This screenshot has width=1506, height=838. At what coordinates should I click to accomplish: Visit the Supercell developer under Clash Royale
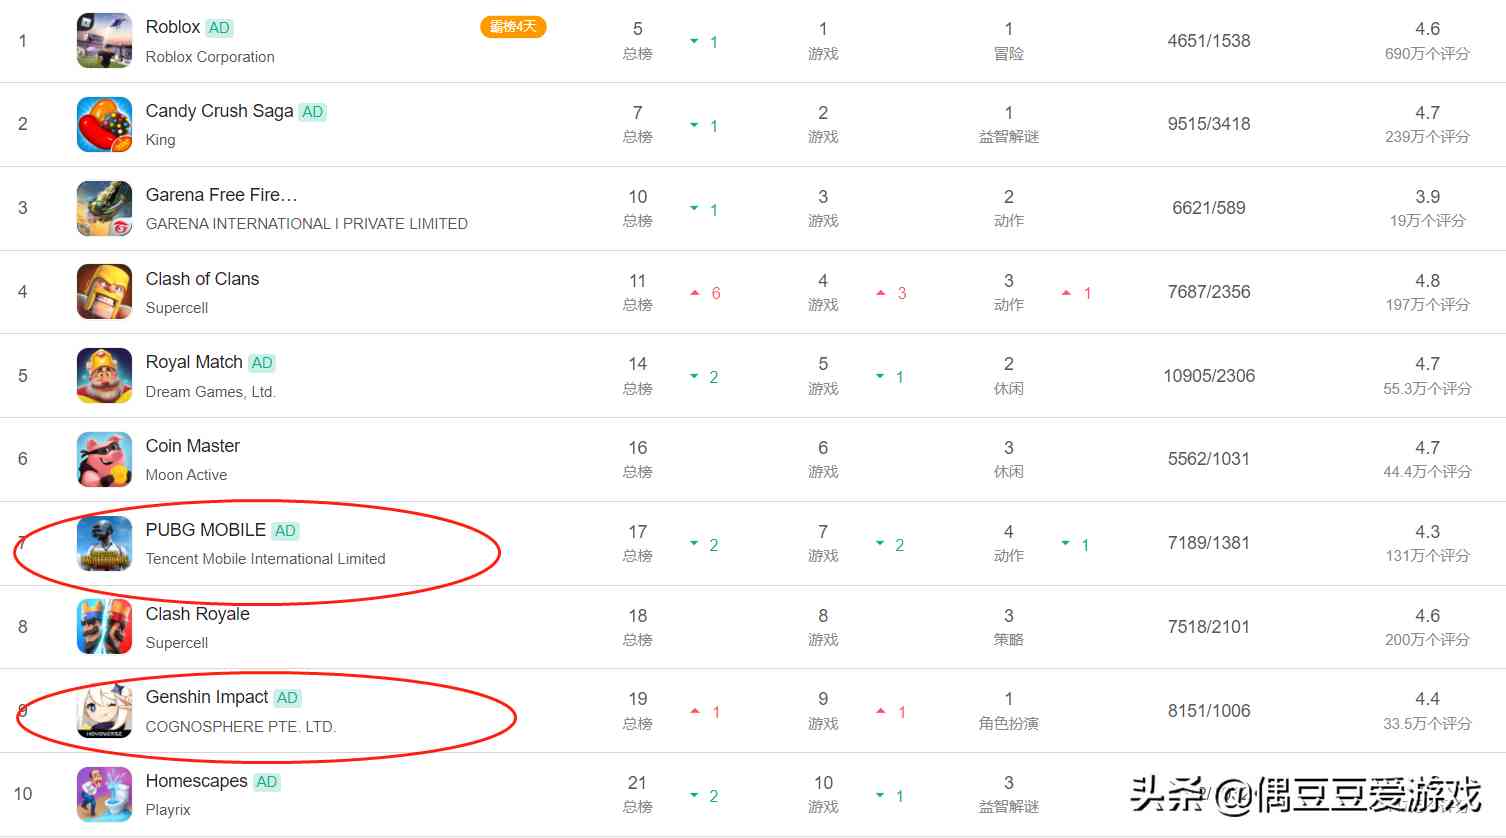pyautogui.click(x=177, y=643)
